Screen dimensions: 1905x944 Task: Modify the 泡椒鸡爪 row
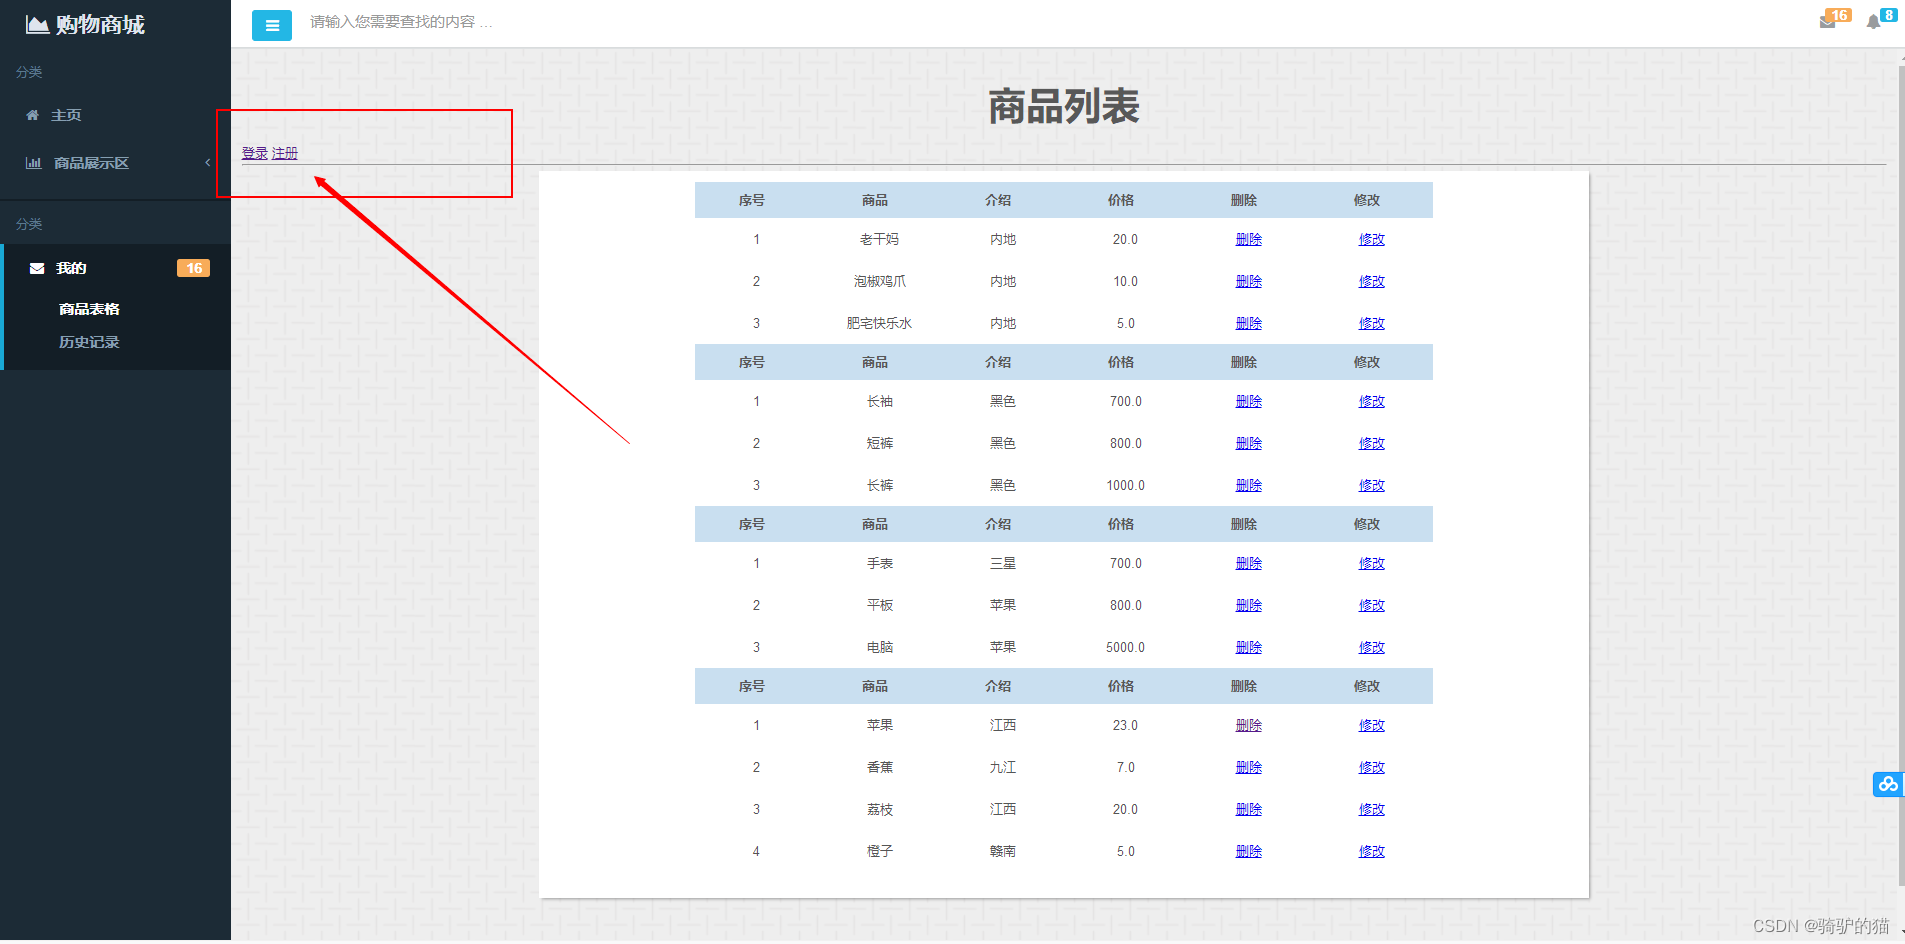point(1371,281)
